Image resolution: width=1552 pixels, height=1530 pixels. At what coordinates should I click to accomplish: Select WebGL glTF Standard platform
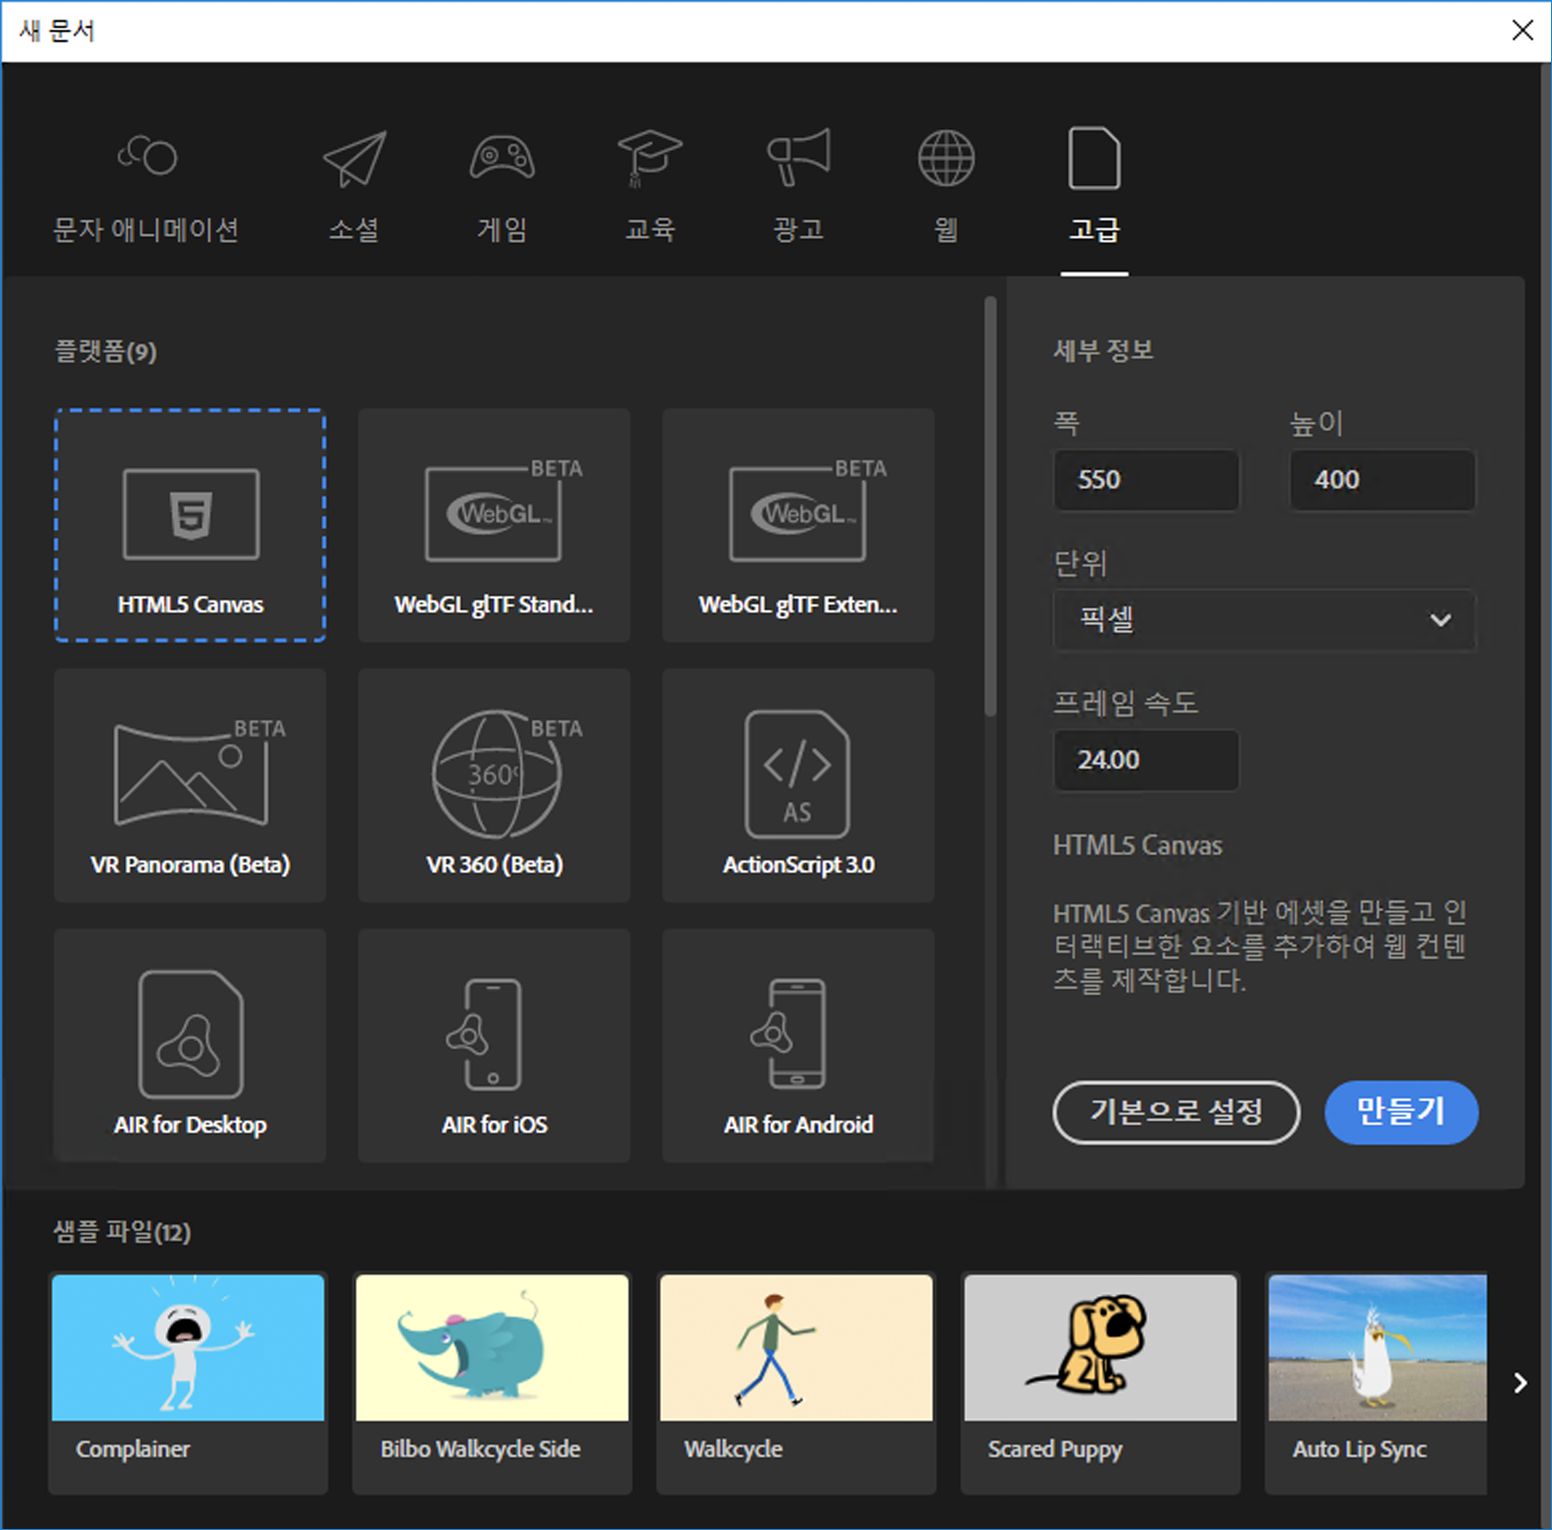(x=494, y=524)
